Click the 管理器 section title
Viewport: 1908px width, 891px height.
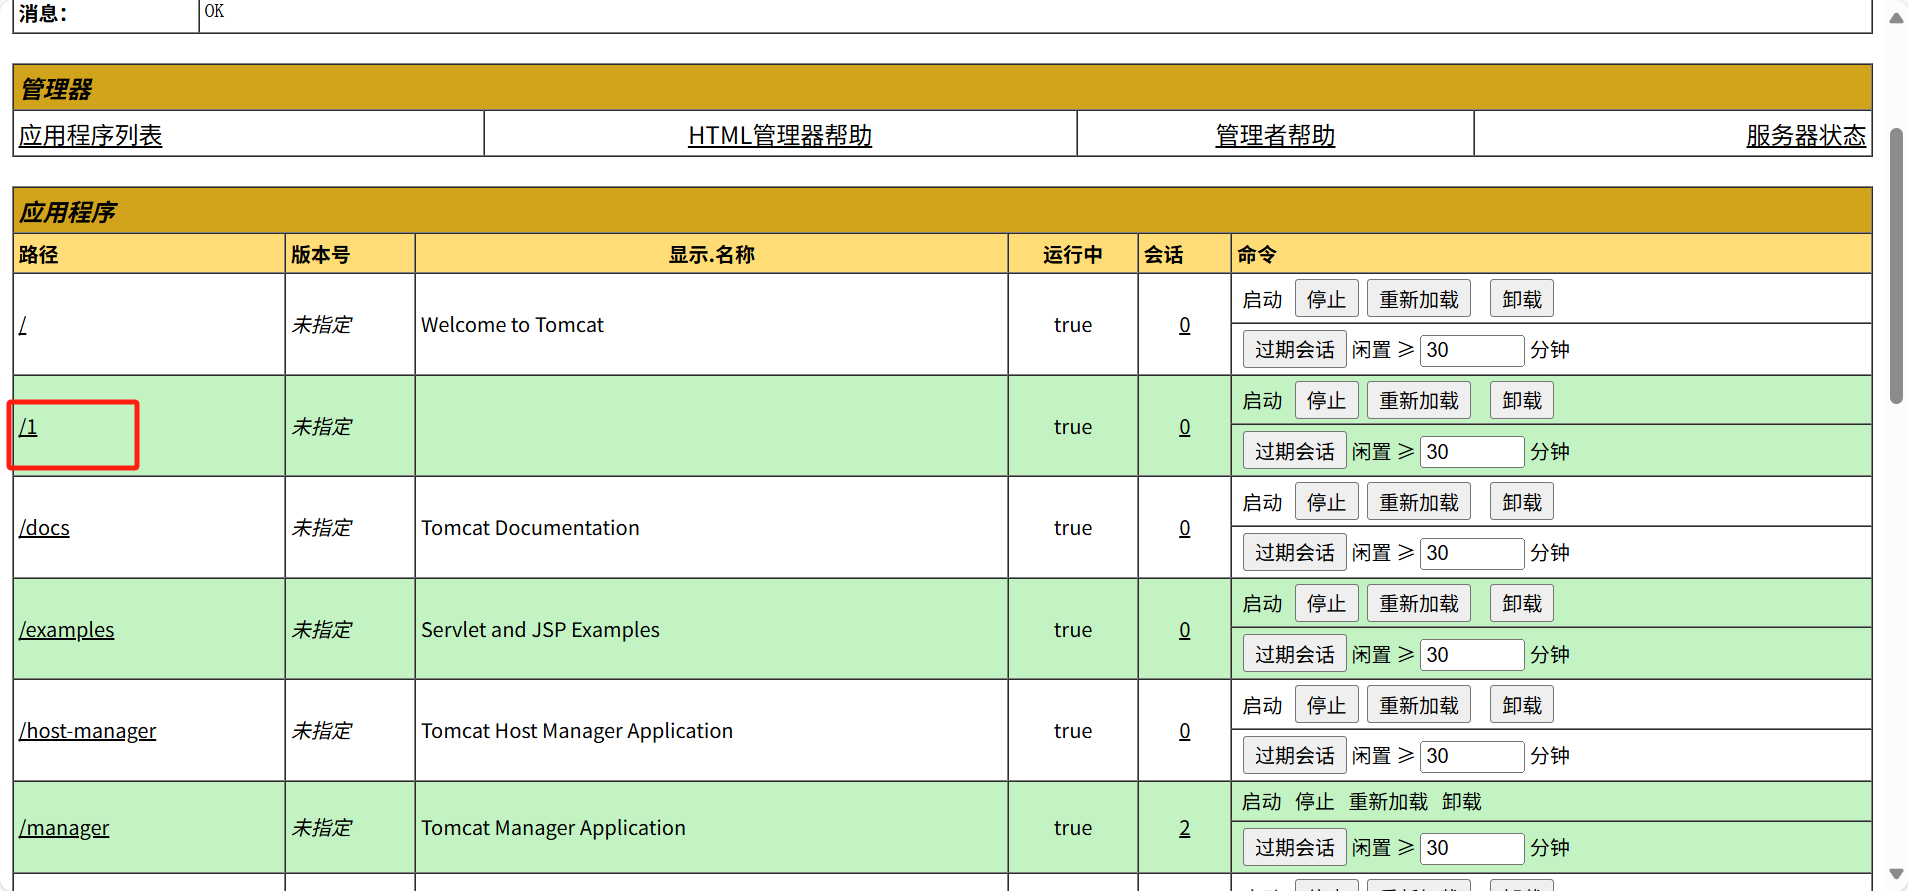coord(56,89)
